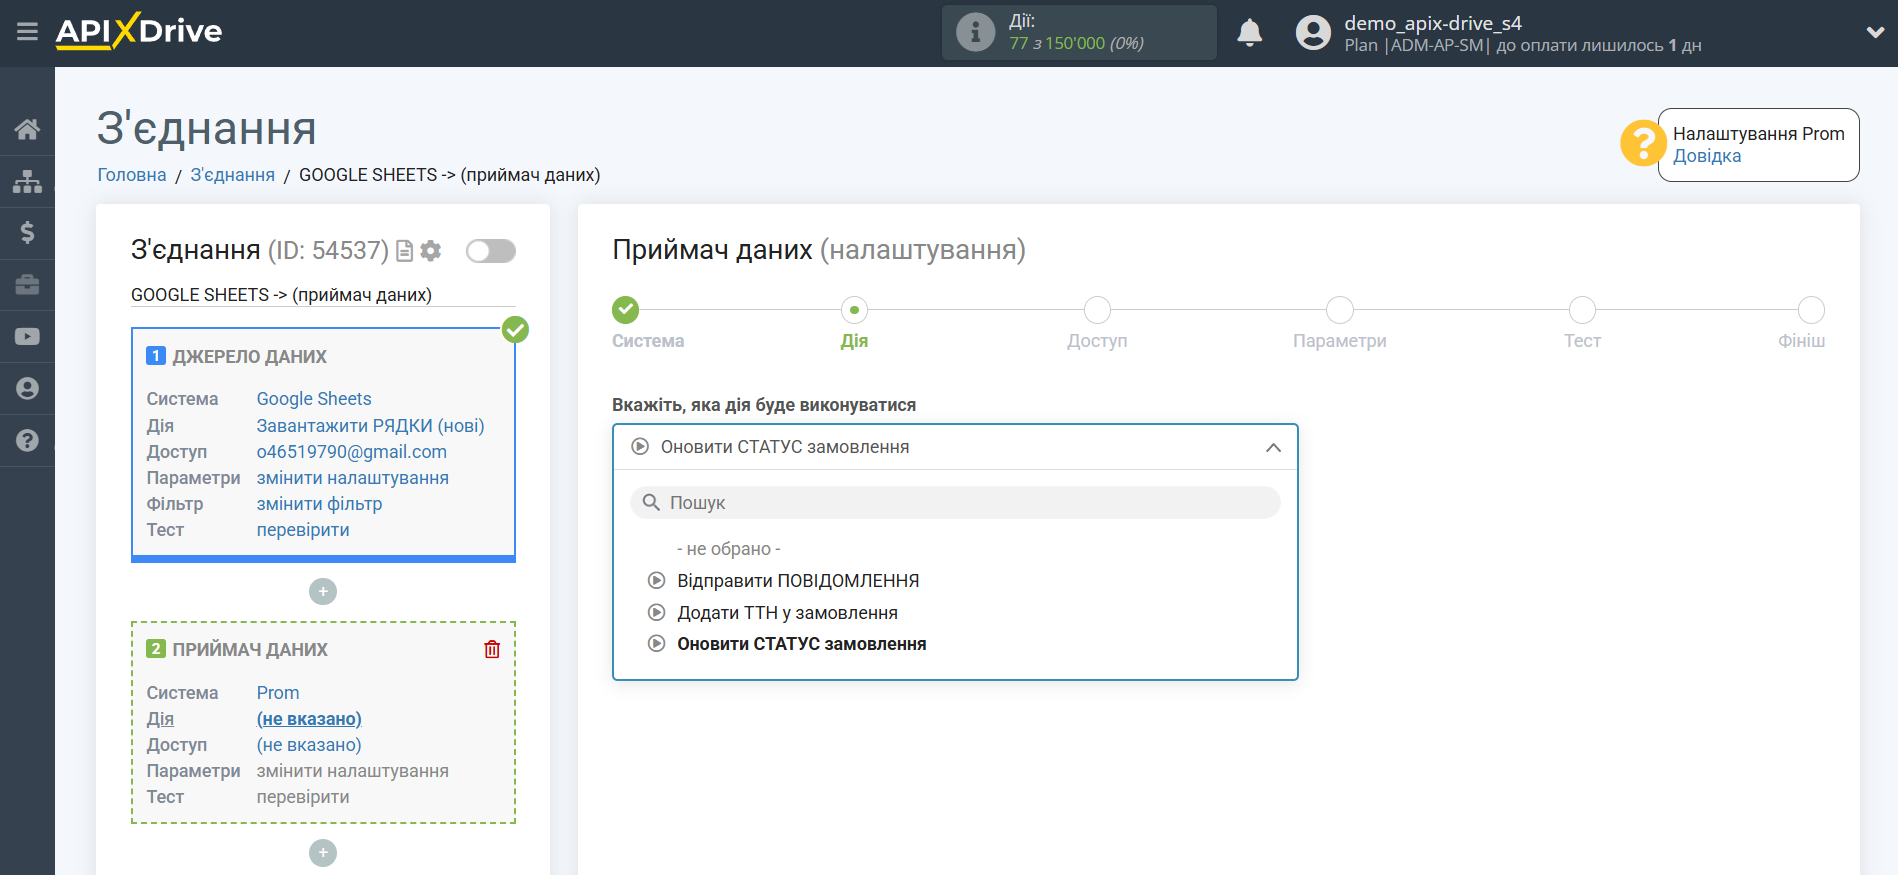Viewport: 1898px width, 875px height.
Task: Open the notifications bell
Action: click(x=1249, y=32)
